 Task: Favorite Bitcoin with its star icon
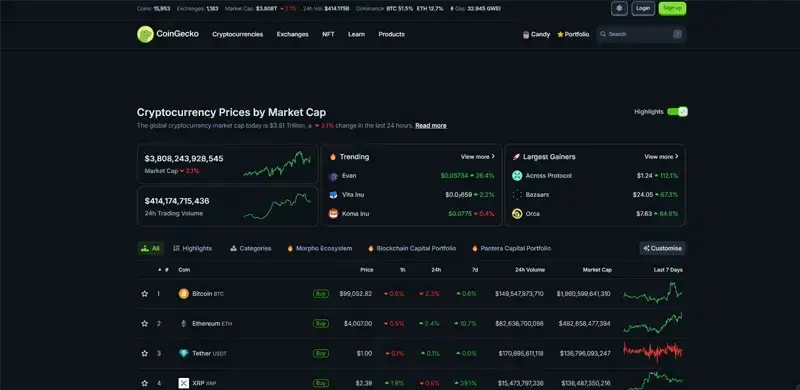[144, 294]
